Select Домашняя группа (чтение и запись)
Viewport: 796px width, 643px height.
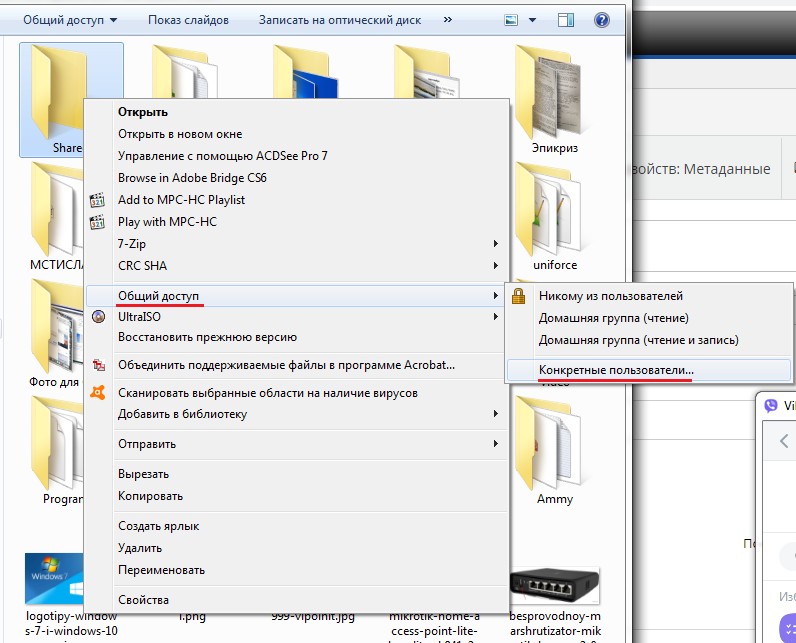coord(648,340)
